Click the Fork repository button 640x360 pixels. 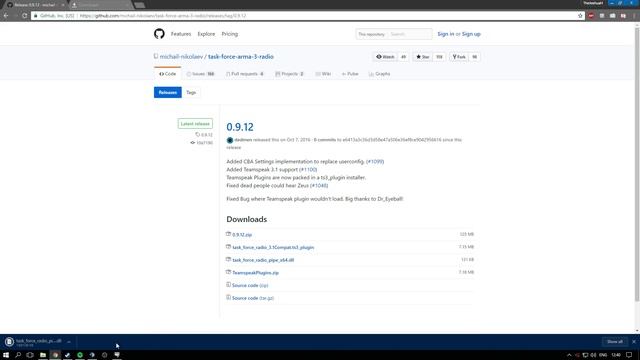click(x=459, y=57)
